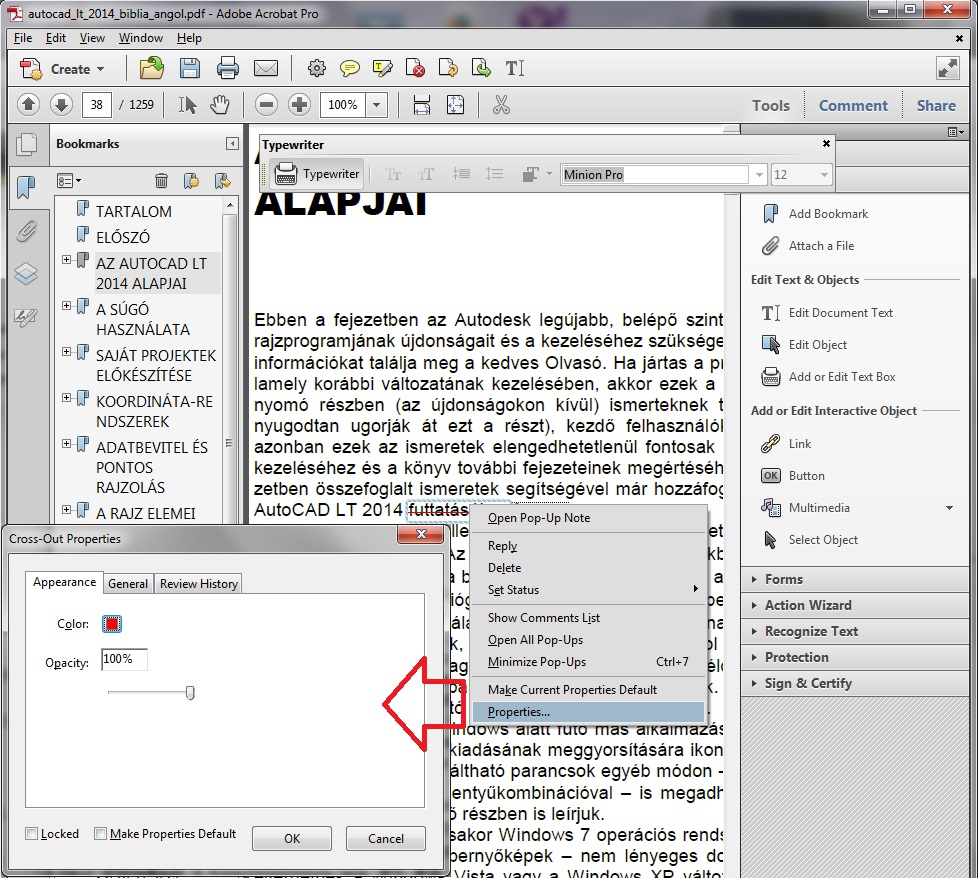Click Add Bookmark in Tools pane

coord(815,214)
